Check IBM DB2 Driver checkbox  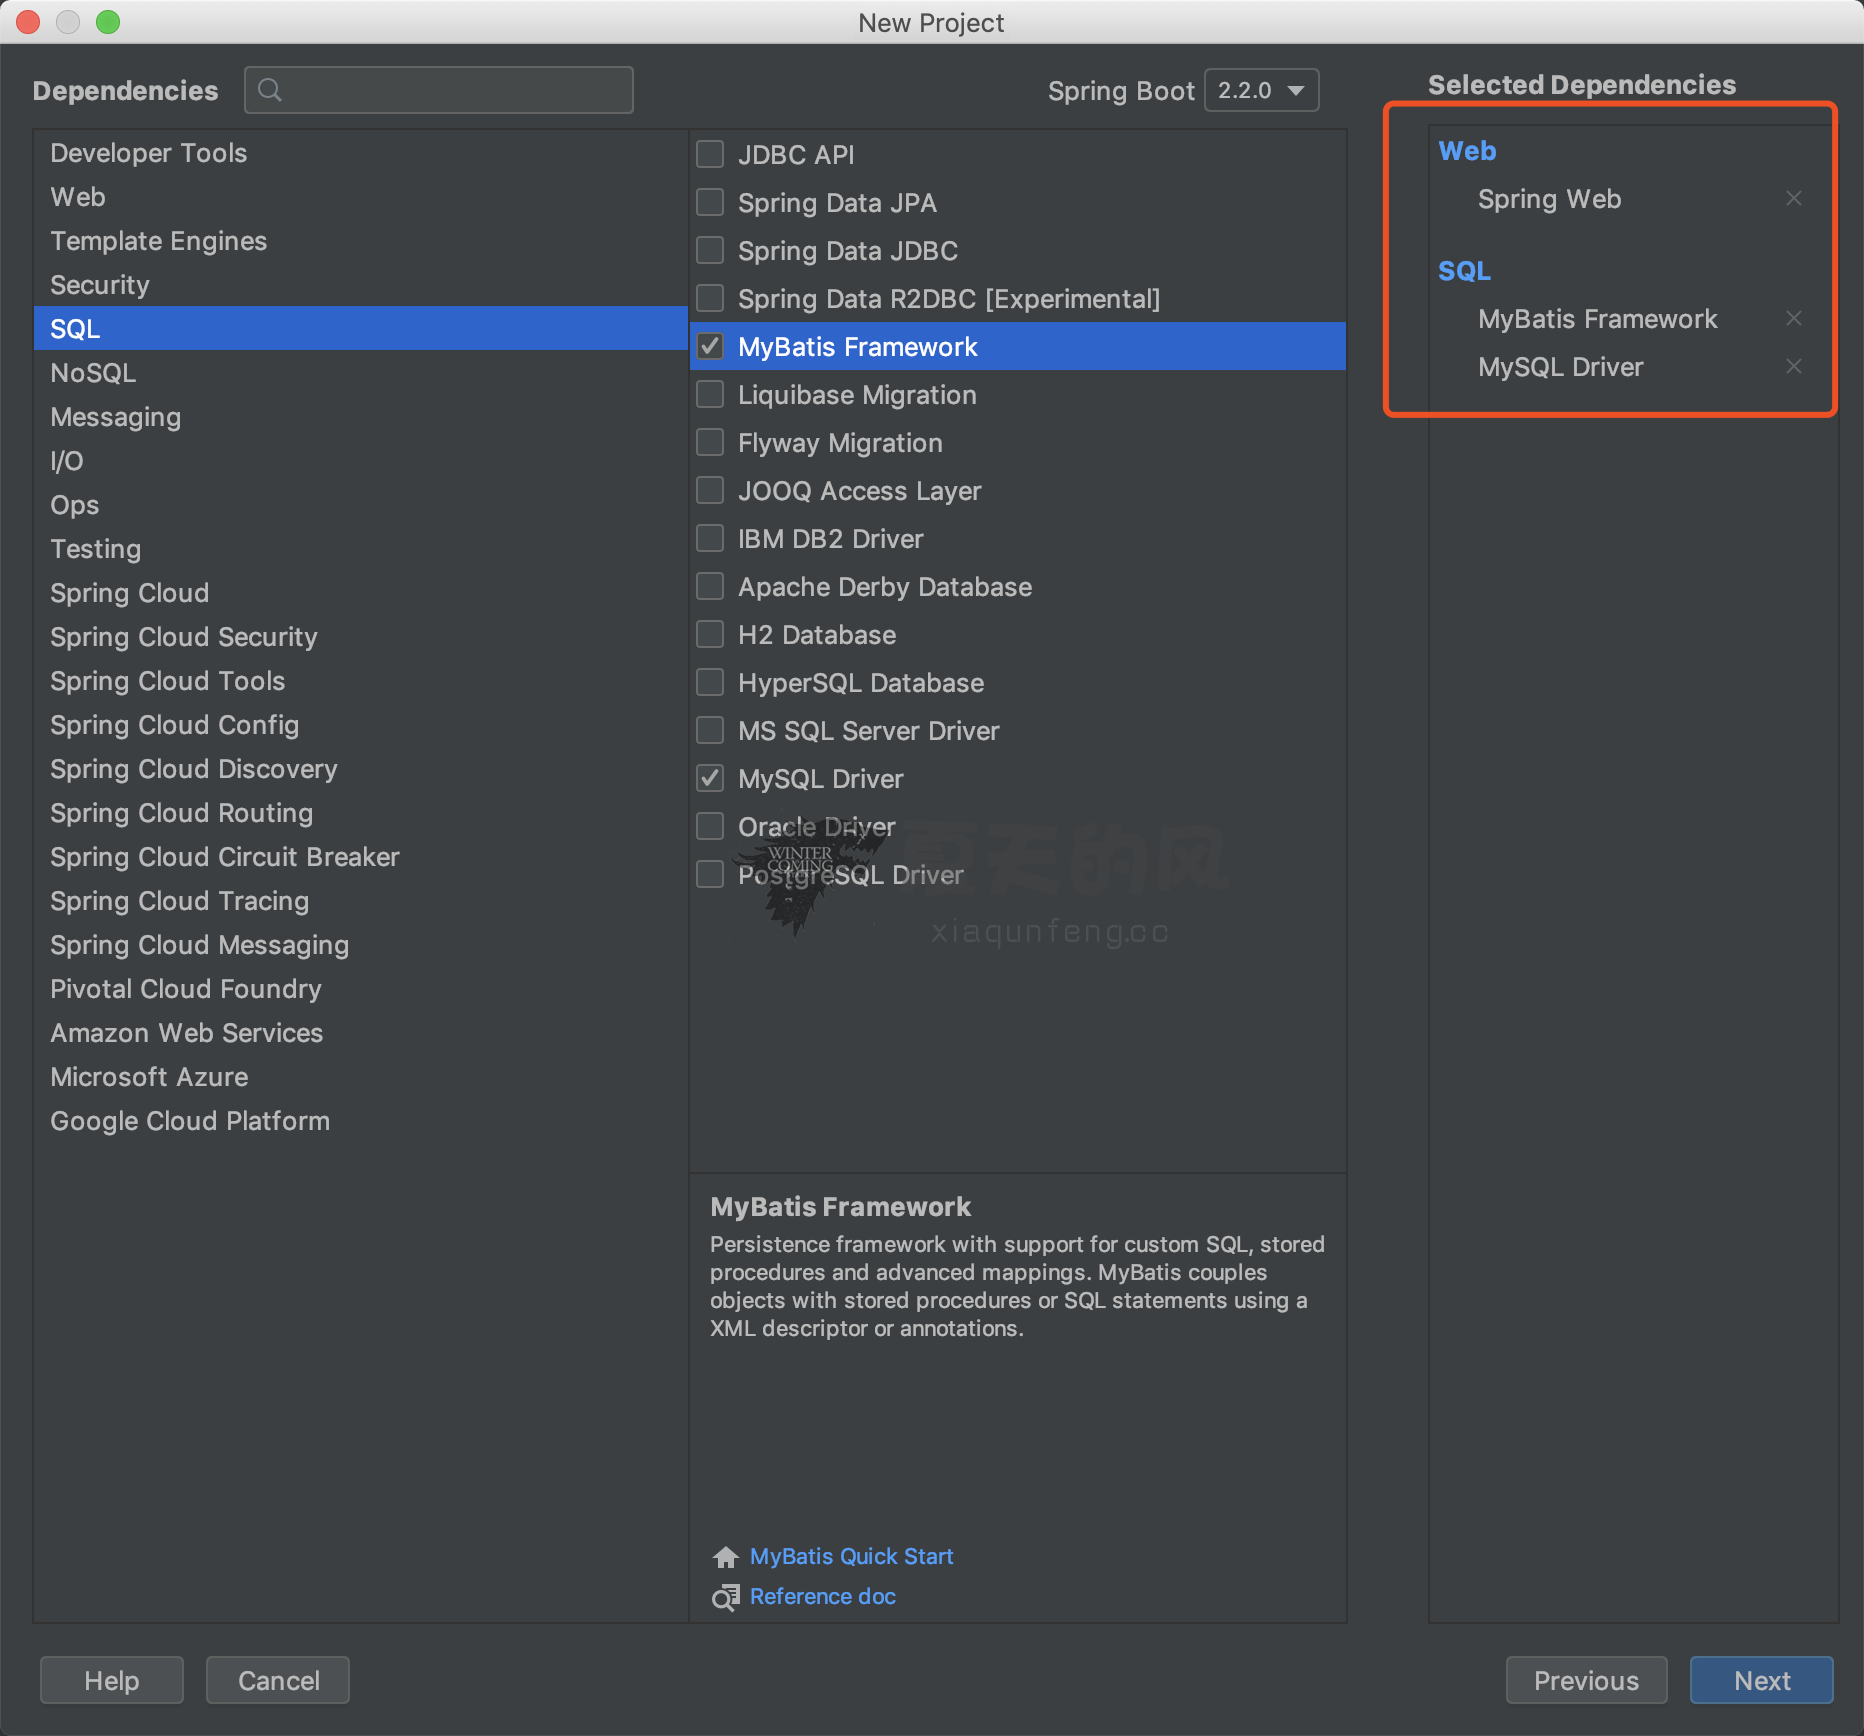710,538
